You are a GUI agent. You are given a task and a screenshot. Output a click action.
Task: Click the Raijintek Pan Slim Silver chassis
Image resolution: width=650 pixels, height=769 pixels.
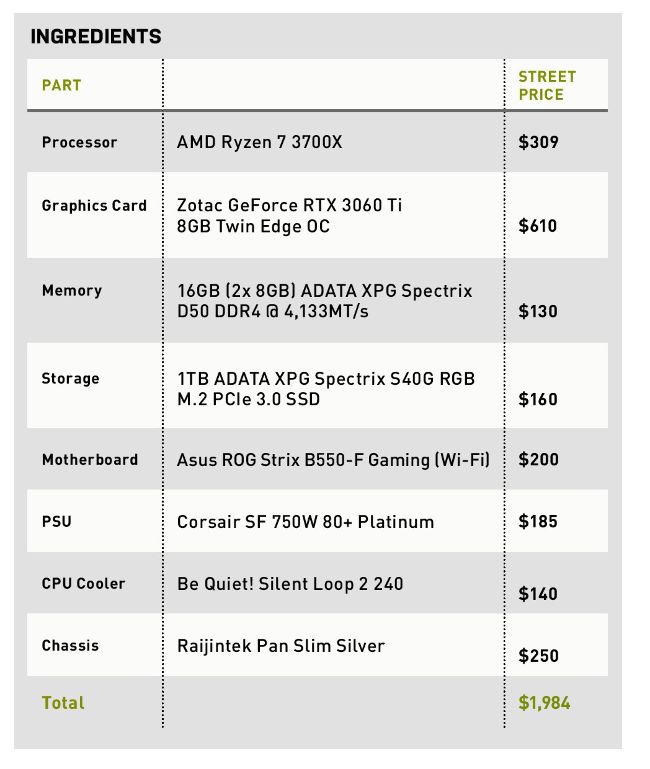pyautogui.click(x=281, y=646)
